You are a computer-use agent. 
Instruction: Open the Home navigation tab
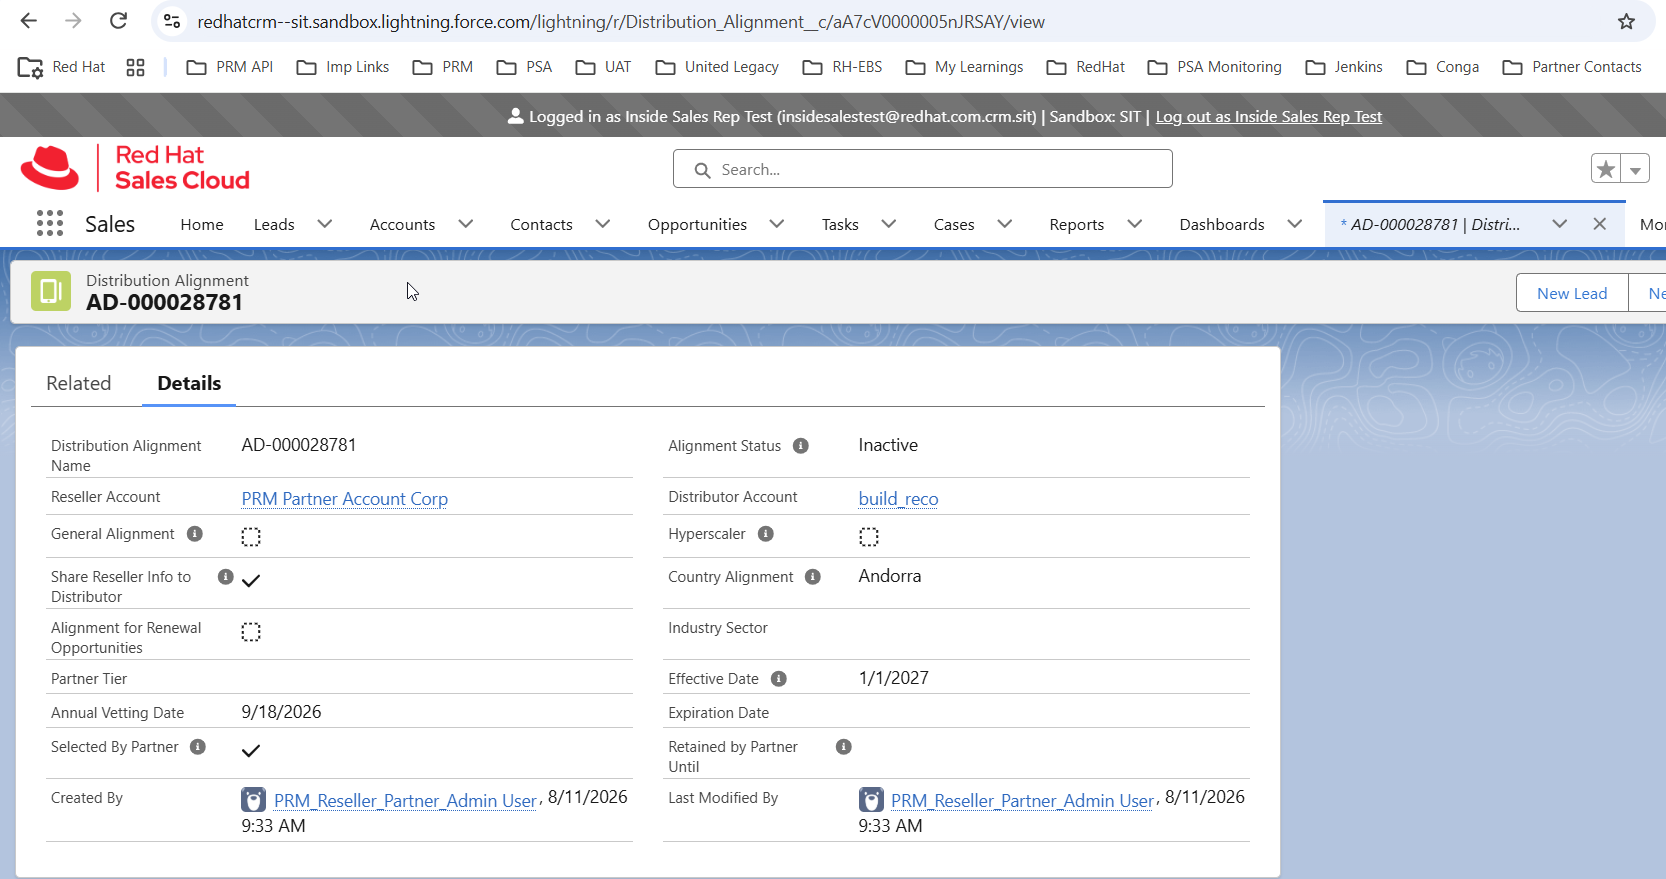(x=202, y=225)
